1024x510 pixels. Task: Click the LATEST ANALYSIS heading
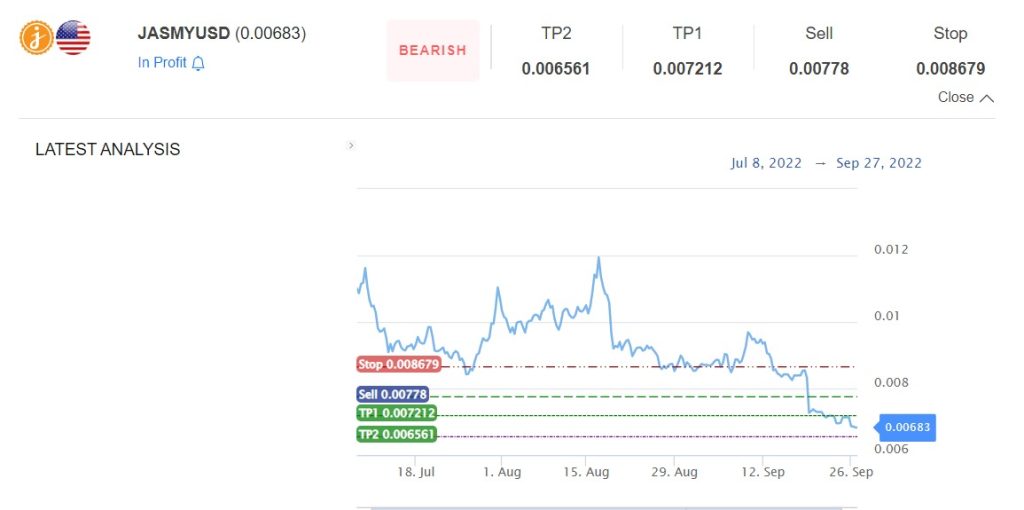tap(108, 150)
